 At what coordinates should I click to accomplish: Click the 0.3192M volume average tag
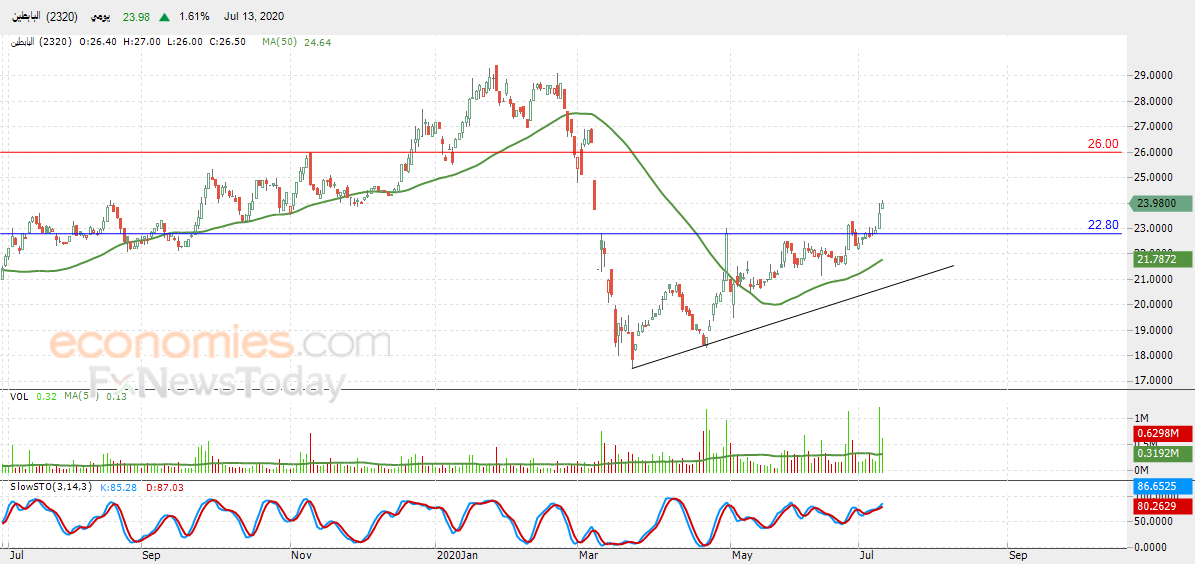(1161, 453)
